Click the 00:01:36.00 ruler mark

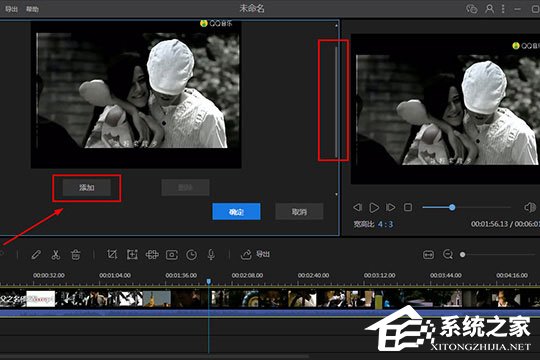tap(181, 275)
